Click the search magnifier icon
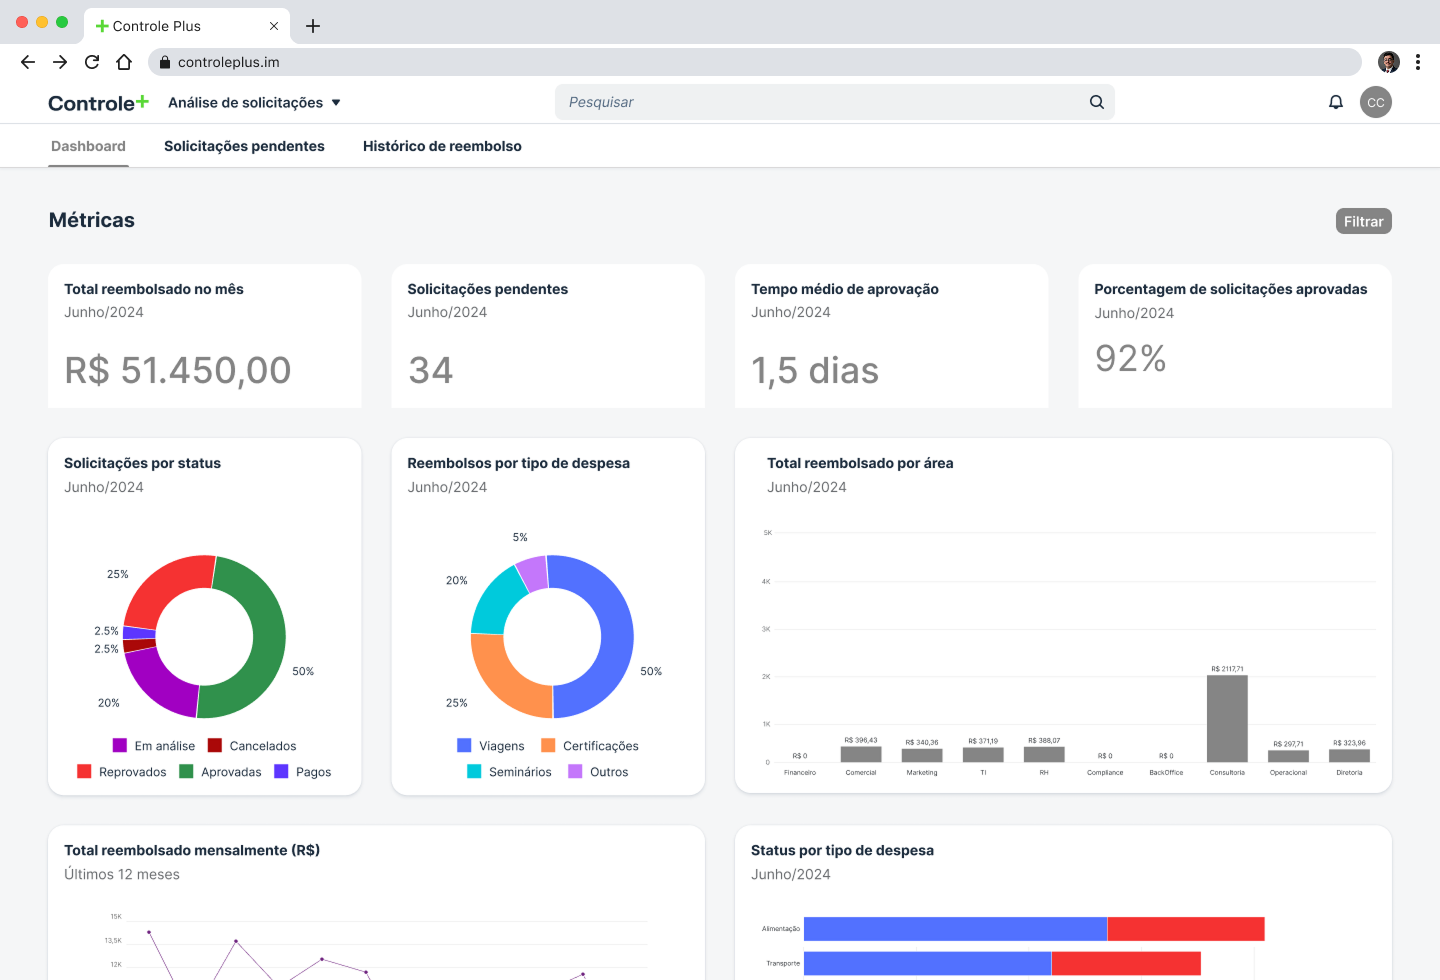The height and width of the screenshot is (980, 1440). pyautogui.click(x=1097, y=102)
